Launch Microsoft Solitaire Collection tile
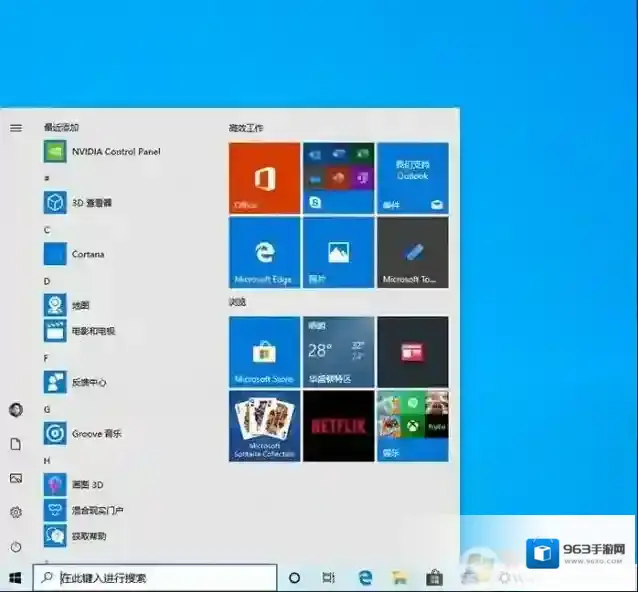The image size is (638, 592). pos(264,426)
